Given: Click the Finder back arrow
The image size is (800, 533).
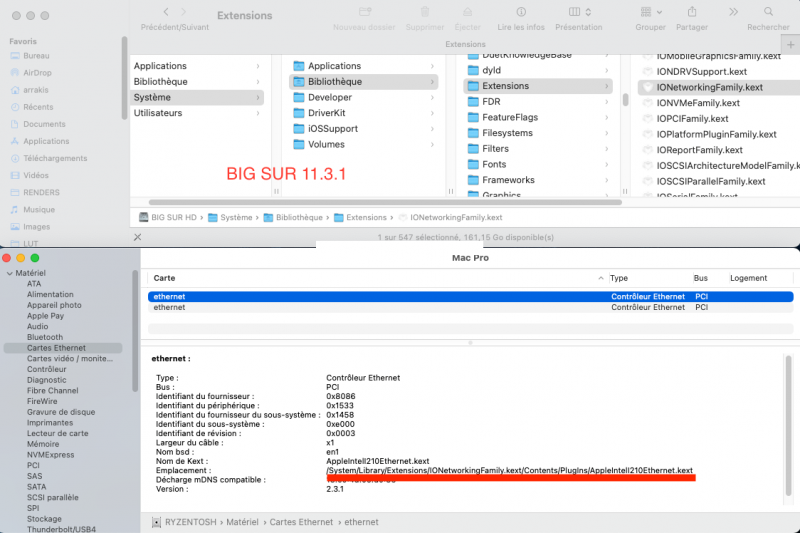Looking at the screenshot, I should (166, 12).
